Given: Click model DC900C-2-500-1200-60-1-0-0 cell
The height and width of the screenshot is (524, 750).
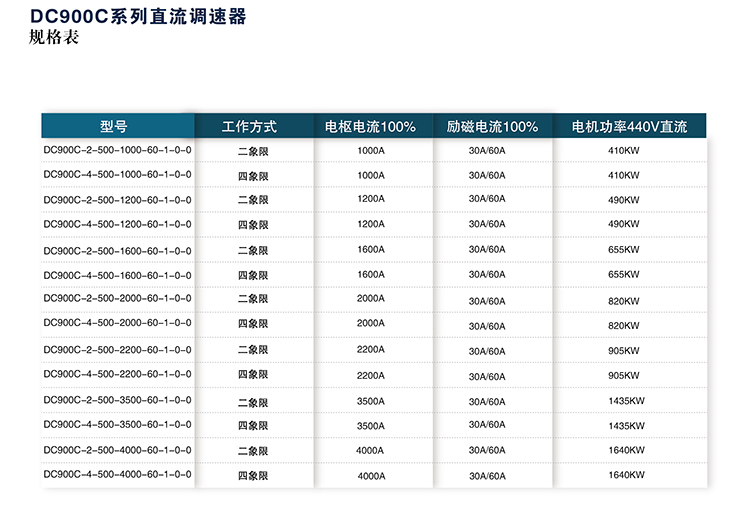Looking at the screenshot, I should pos(117,199).
